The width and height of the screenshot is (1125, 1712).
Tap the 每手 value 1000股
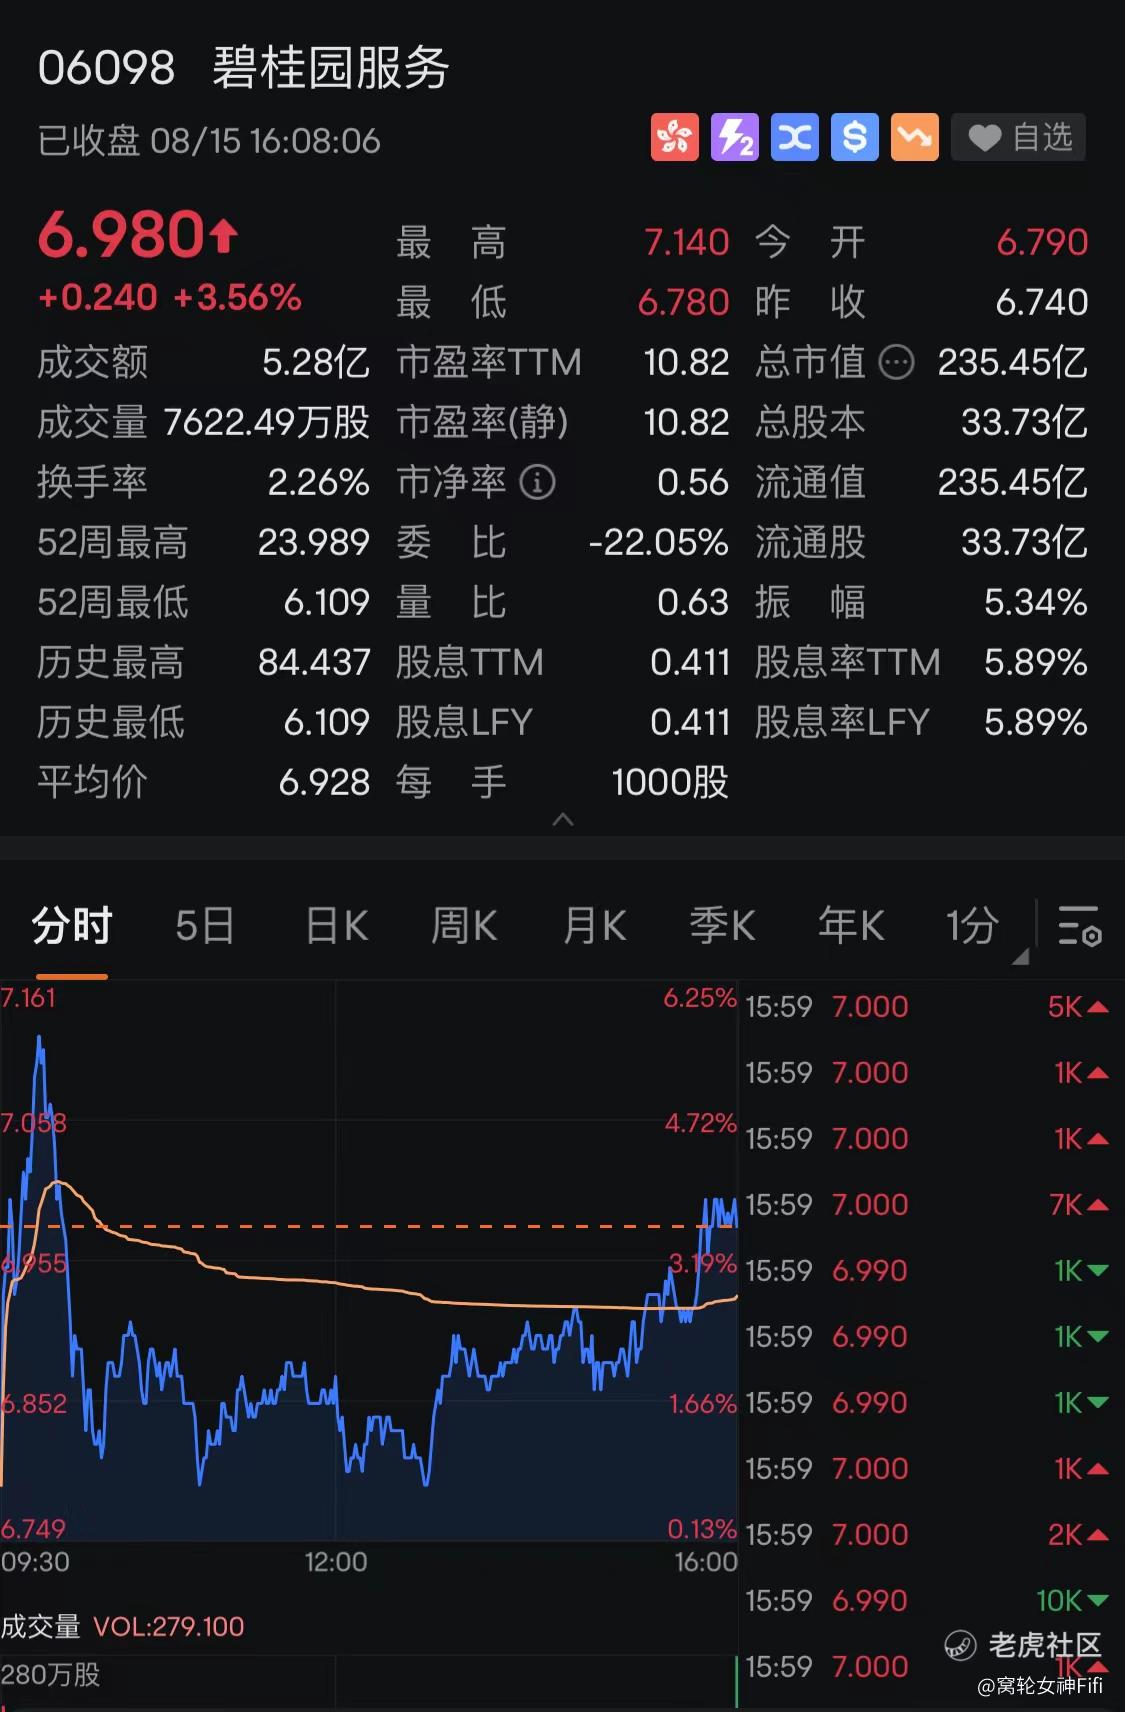(670, 782)
